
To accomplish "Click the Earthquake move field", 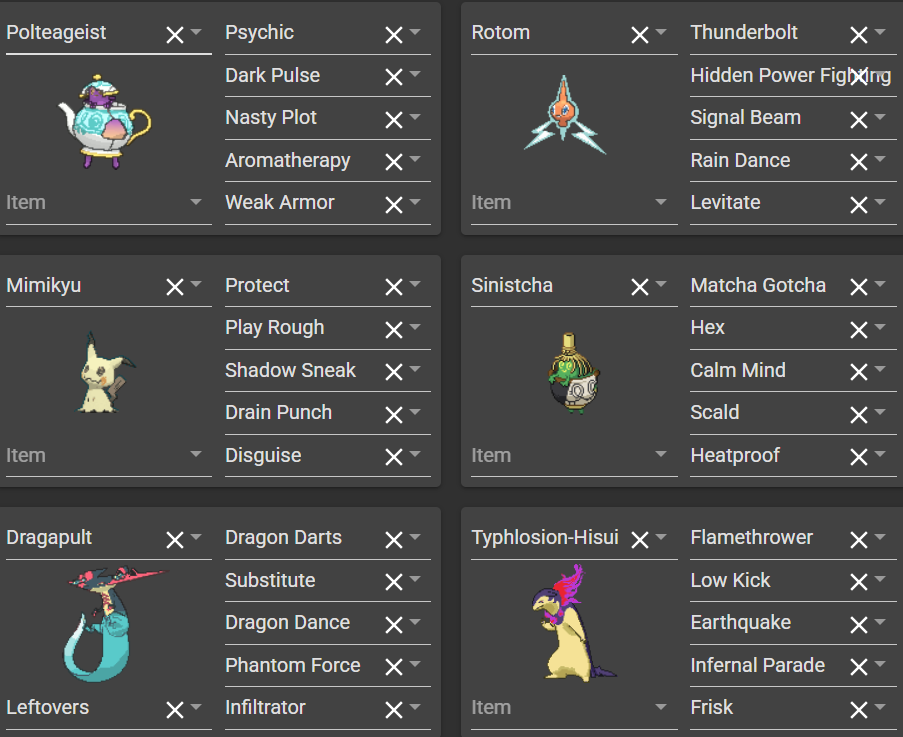I will click(793, 623).
